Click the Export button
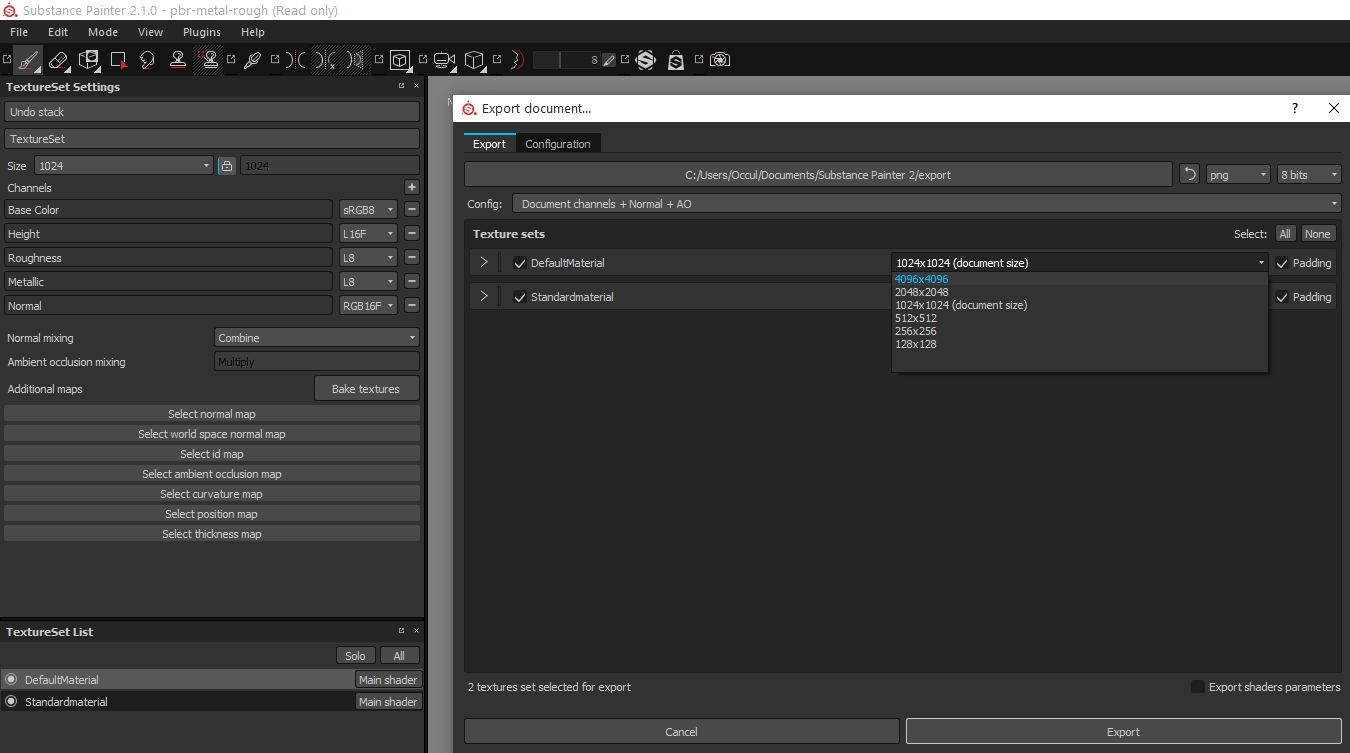Viewport: 1350px width, 753px height. pos(1123,732)
